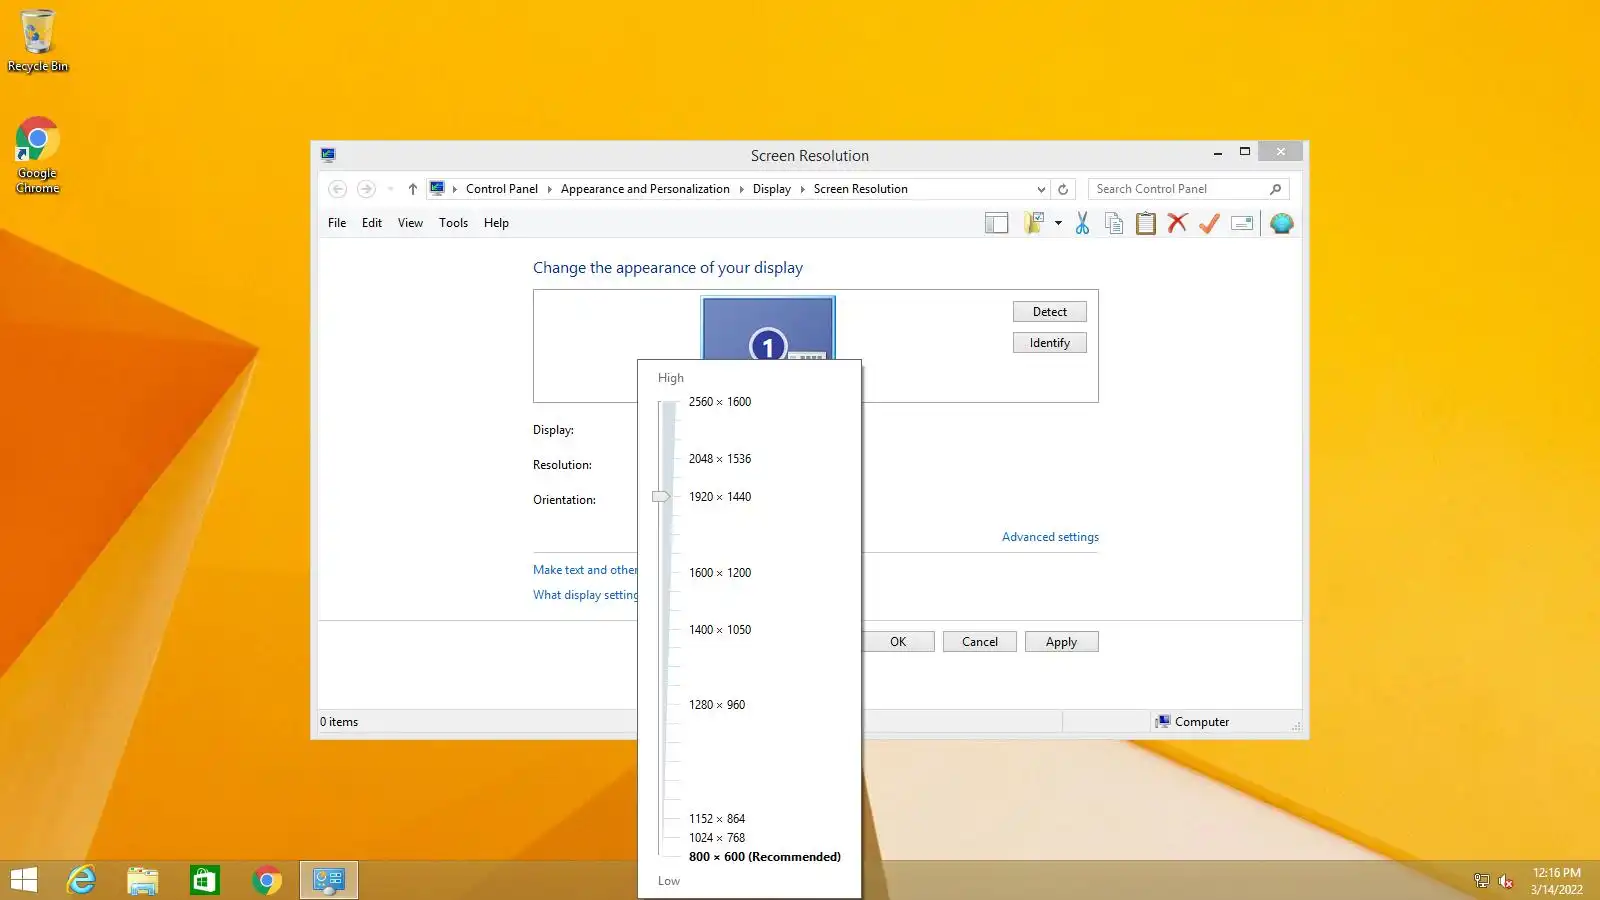The image size is (1600, 900).
Task: Open the File menu
Action: (x=337, y=223)
